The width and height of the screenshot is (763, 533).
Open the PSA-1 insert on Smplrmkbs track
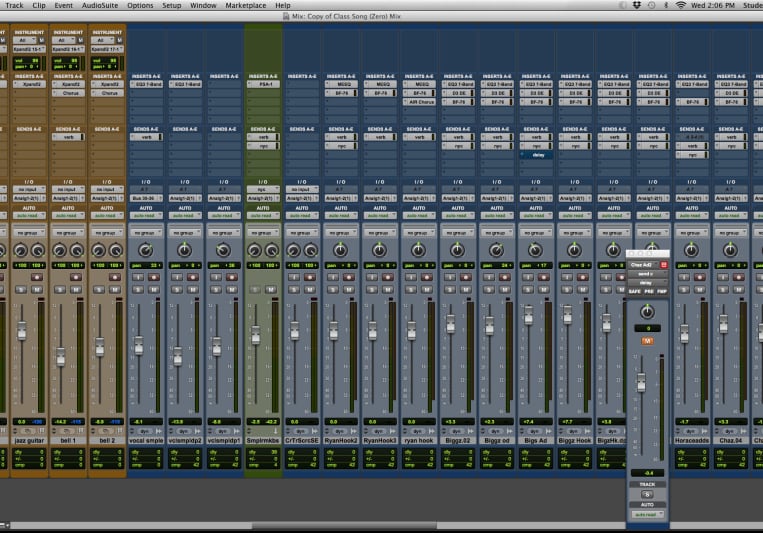click(x=263, y=84)
